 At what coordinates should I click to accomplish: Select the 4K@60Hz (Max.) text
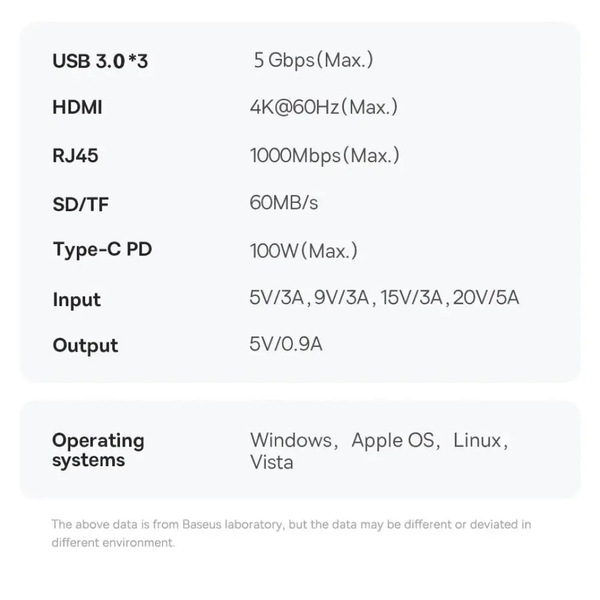click(x=324, y=107)
